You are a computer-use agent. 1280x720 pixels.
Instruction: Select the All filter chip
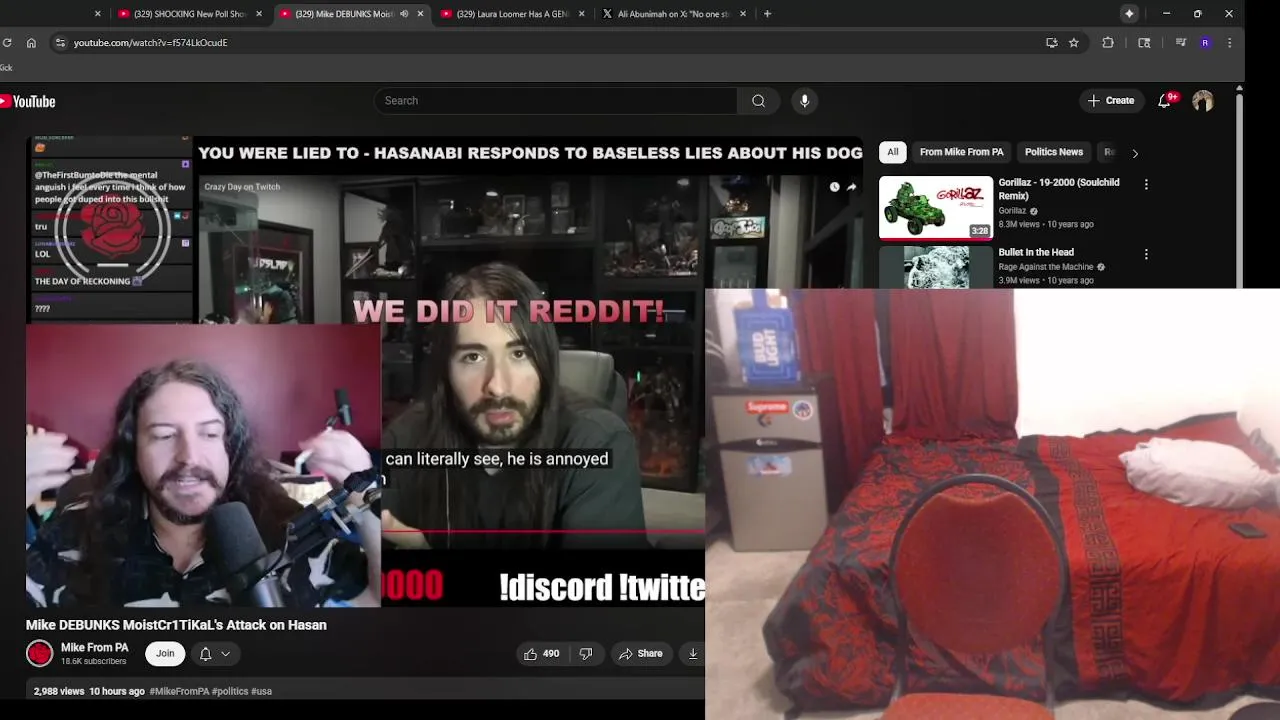[893, 152]
